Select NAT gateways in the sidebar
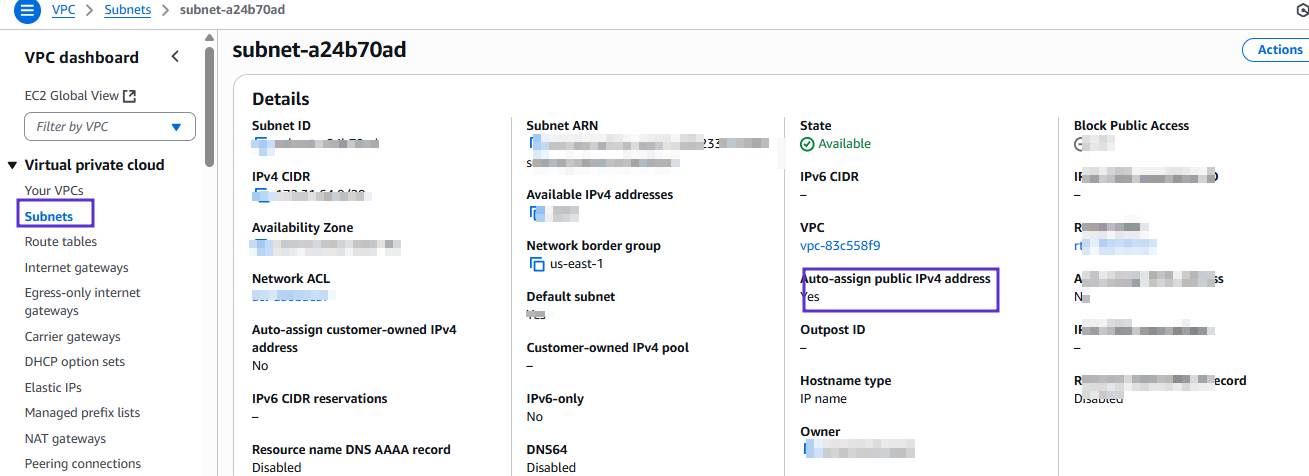The height and width of the screenshot is (476, 1309). (x=65, y=439)
